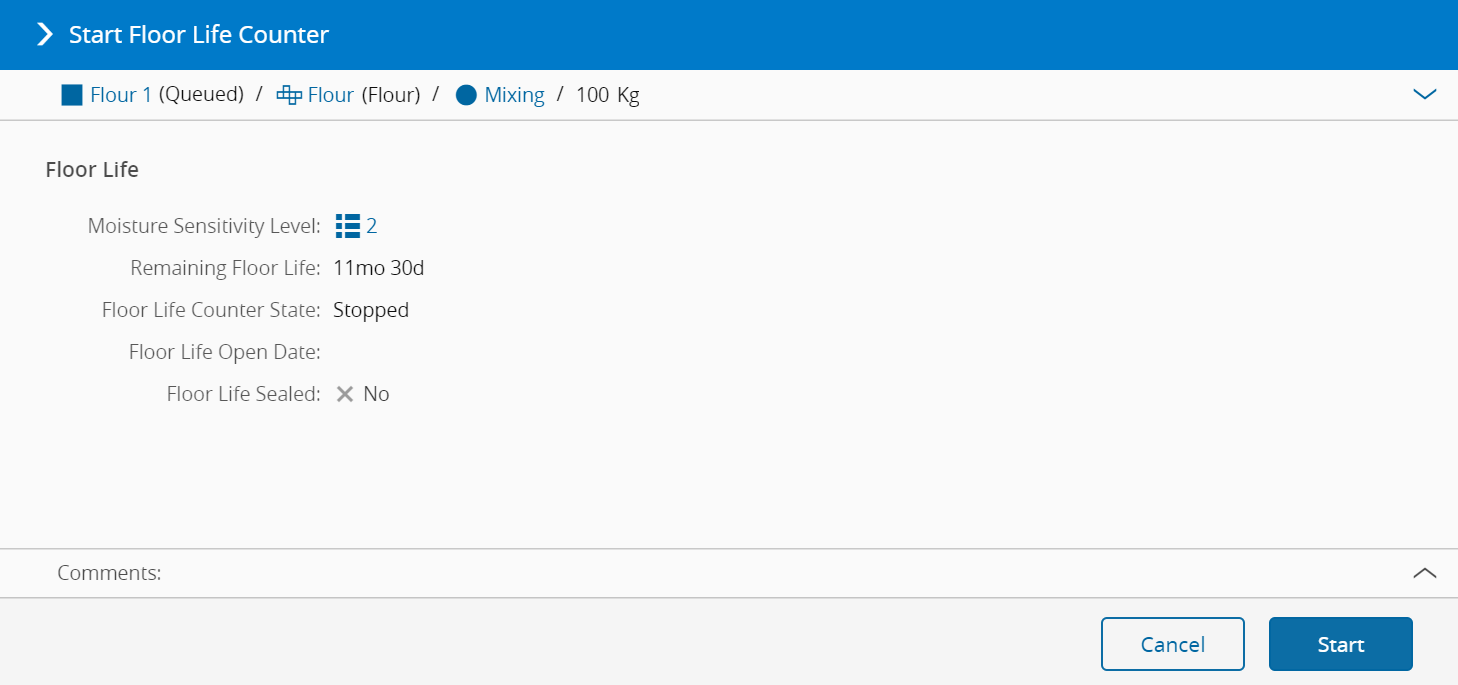Click the chevron icon beside the dialog title
This screenshot has height=685, width=1458.
tap(44, 35)
